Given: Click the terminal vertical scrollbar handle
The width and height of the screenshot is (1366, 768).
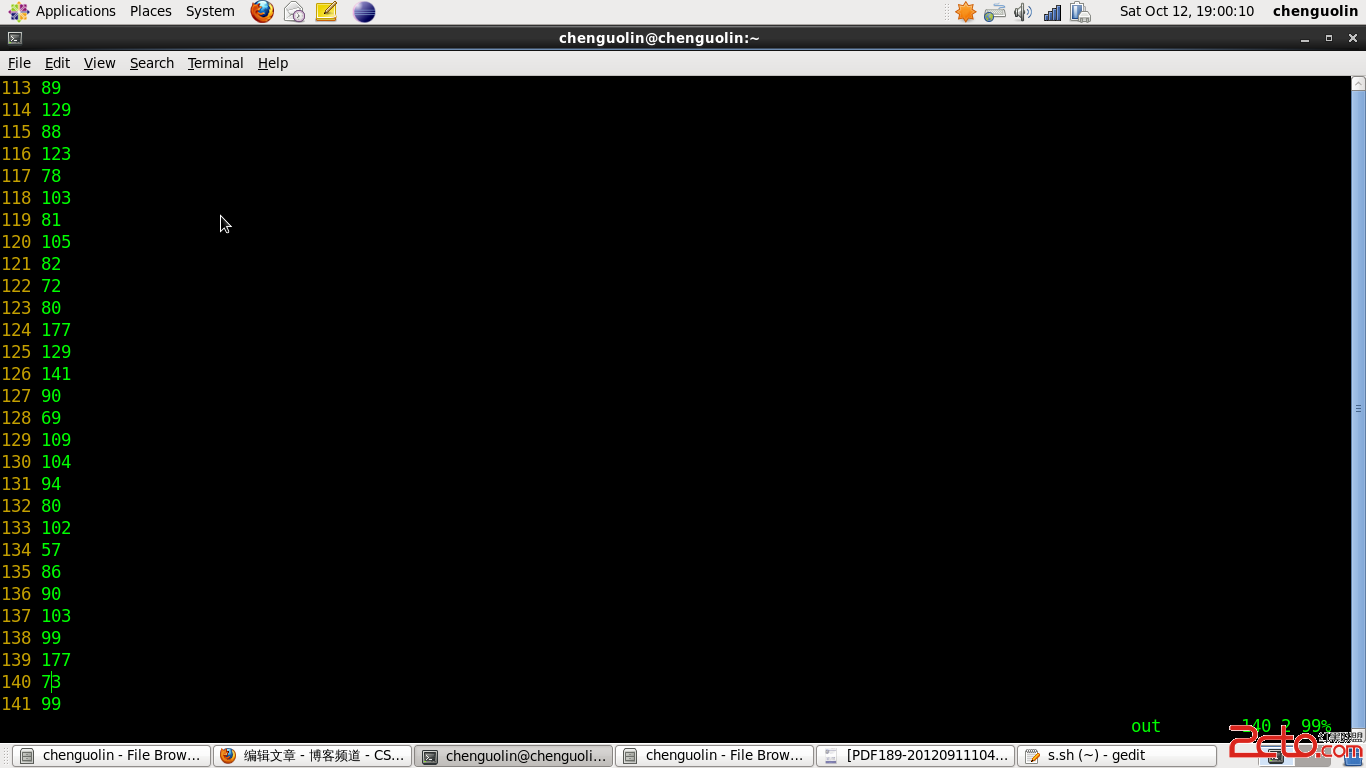Looking at the screenshot, I should point(1358,409).
